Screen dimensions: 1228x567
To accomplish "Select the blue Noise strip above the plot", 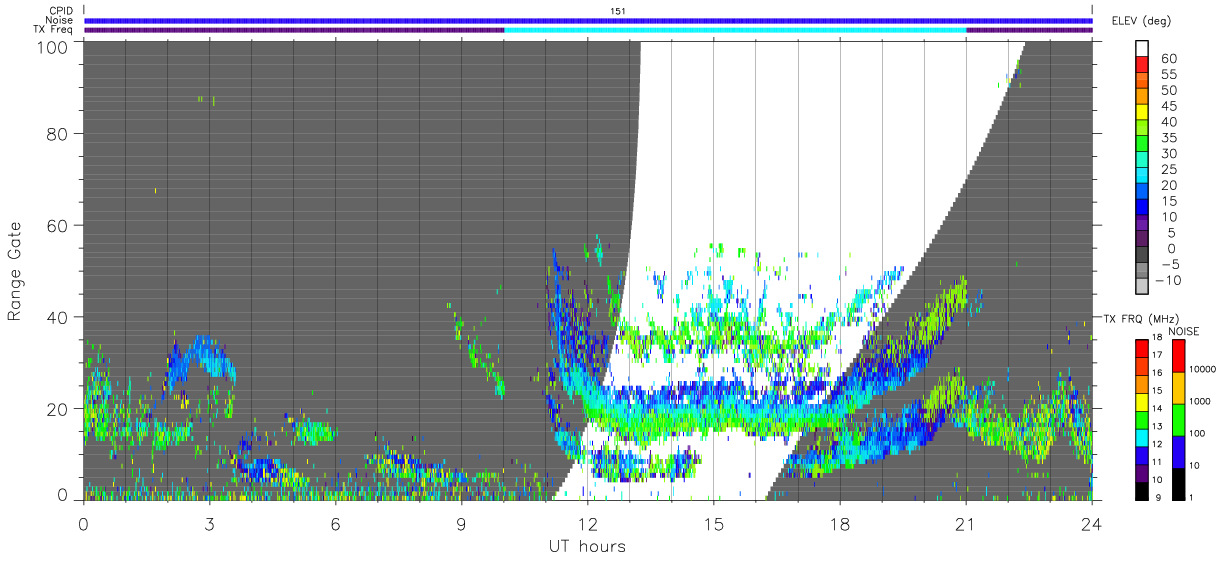I will coord(588,20).
